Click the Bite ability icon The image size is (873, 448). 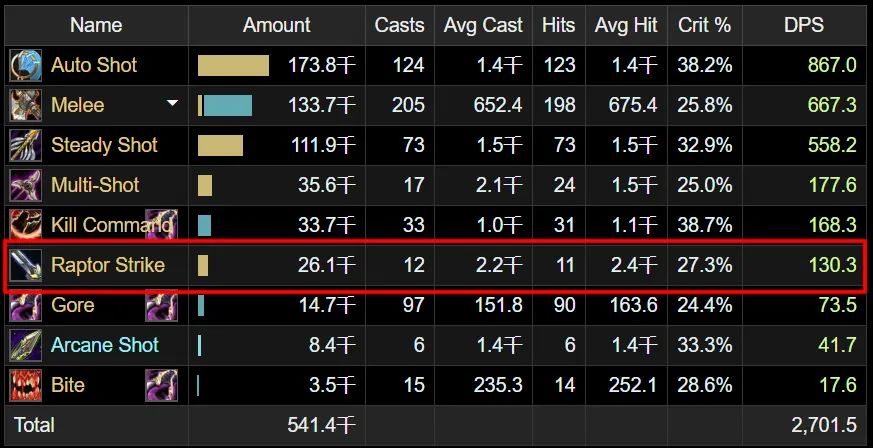point(26,385)
